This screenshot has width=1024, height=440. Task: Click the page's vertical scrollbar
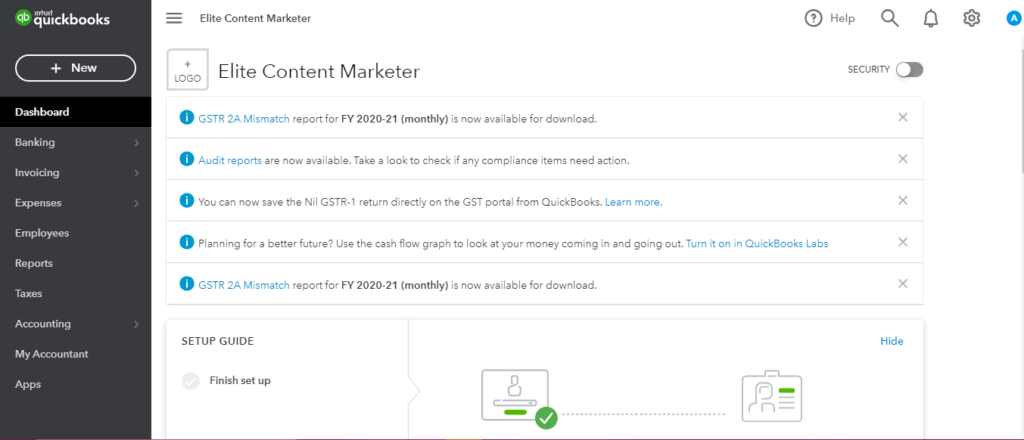[1019, 100]
